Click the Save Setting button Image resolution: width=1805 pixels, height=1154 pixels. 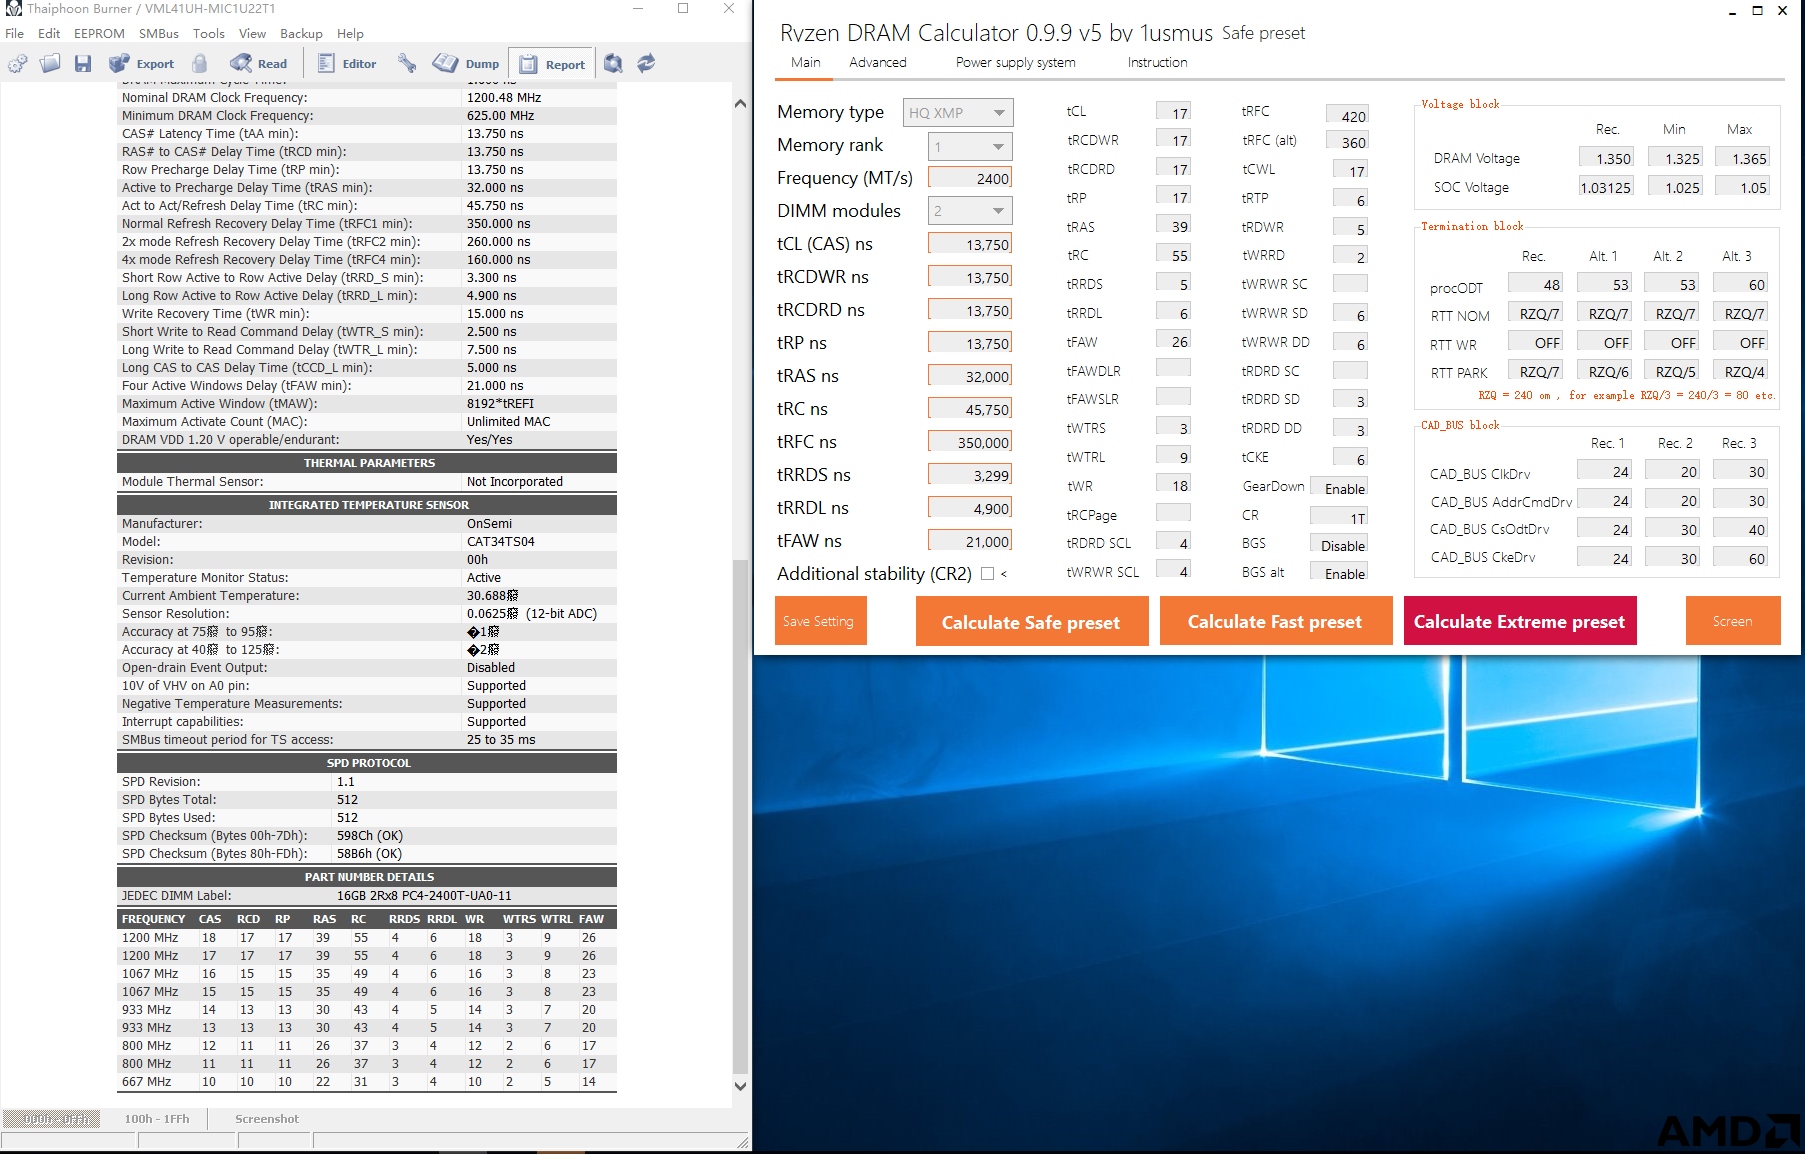tap(820, 621)
